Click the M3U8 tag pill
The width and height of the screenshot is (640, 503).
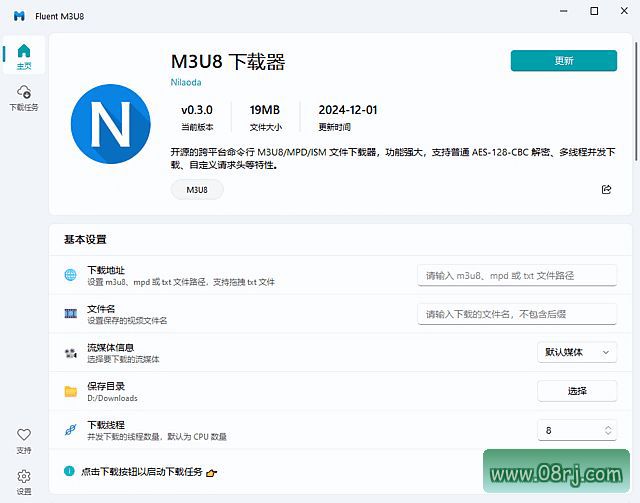197,189
